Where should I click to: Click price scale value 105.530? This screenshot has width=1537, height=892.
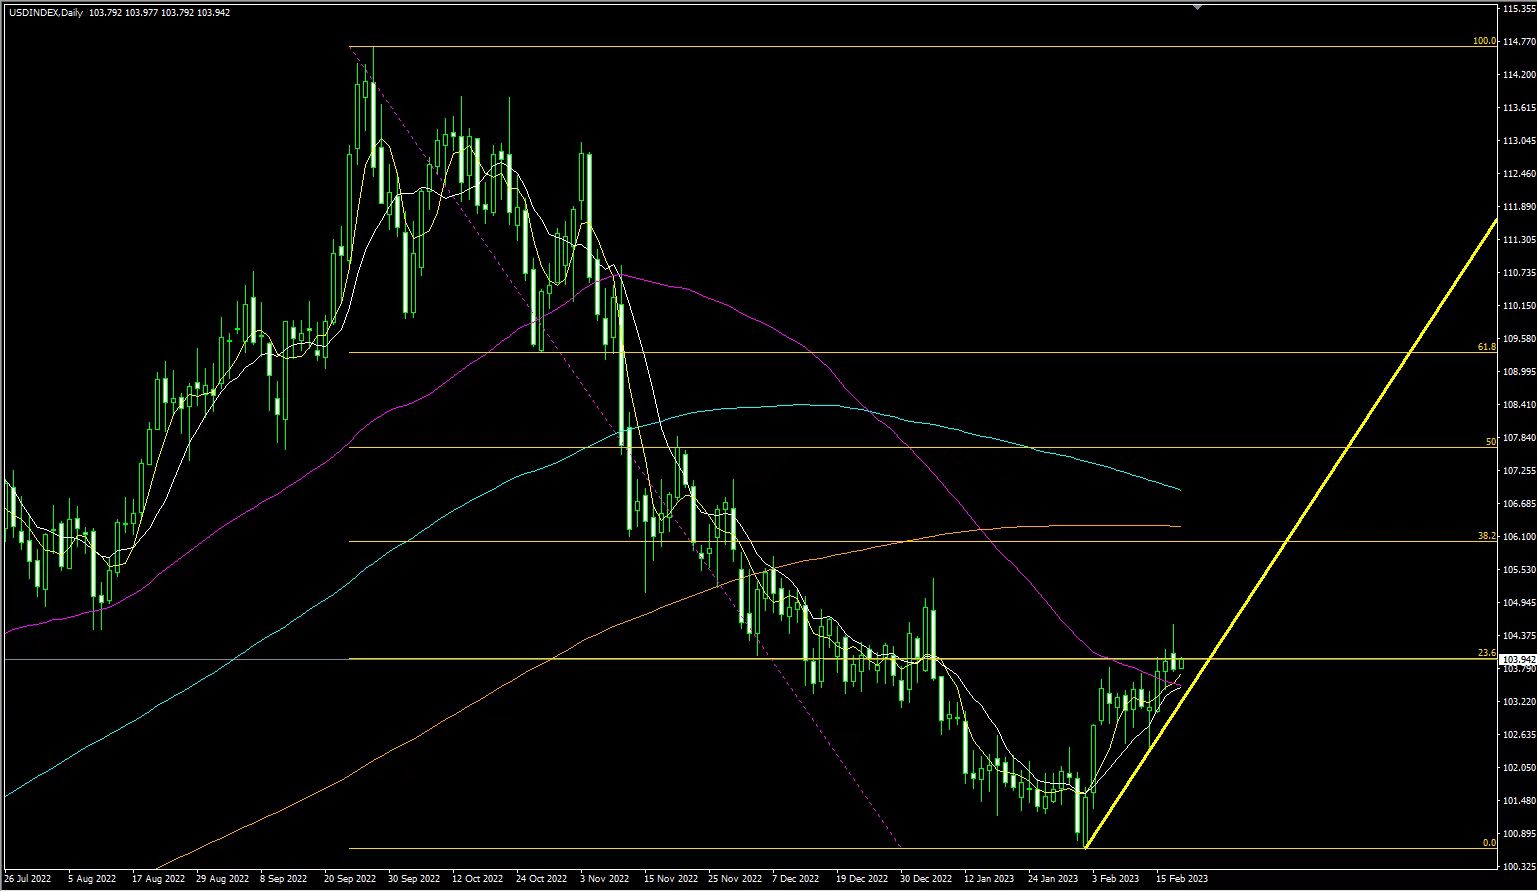point(1519,570)
